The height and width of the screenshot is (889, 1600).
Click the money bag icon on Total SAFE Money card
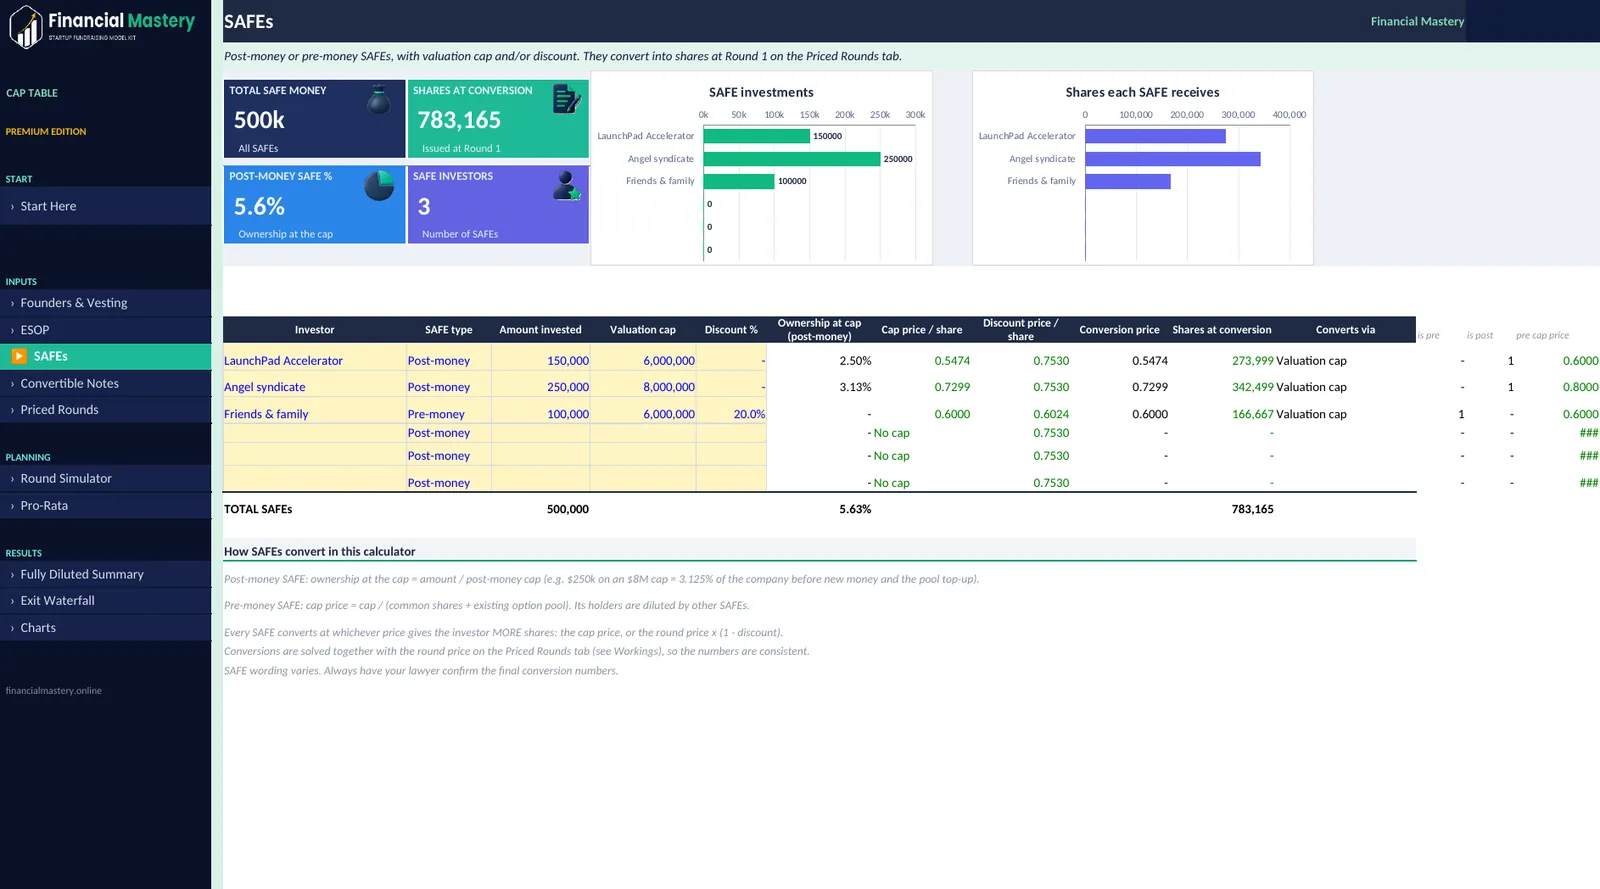[379, 100]
